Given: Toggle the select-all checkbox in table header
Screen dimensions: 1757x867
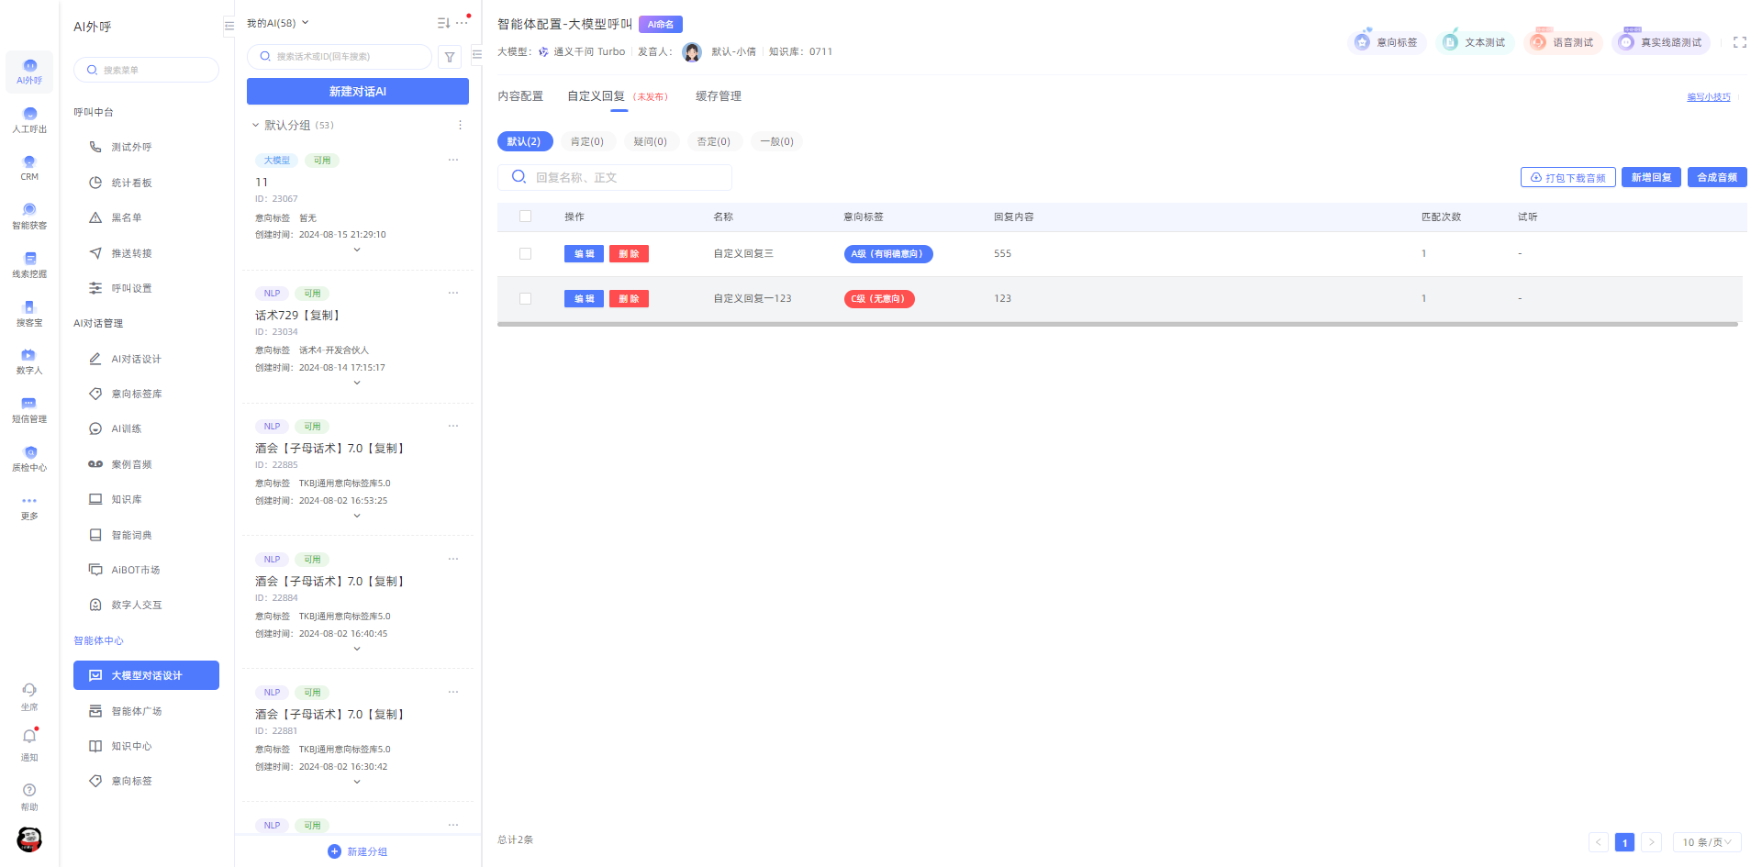Looking at the screenshot, I should click(525, 216).
